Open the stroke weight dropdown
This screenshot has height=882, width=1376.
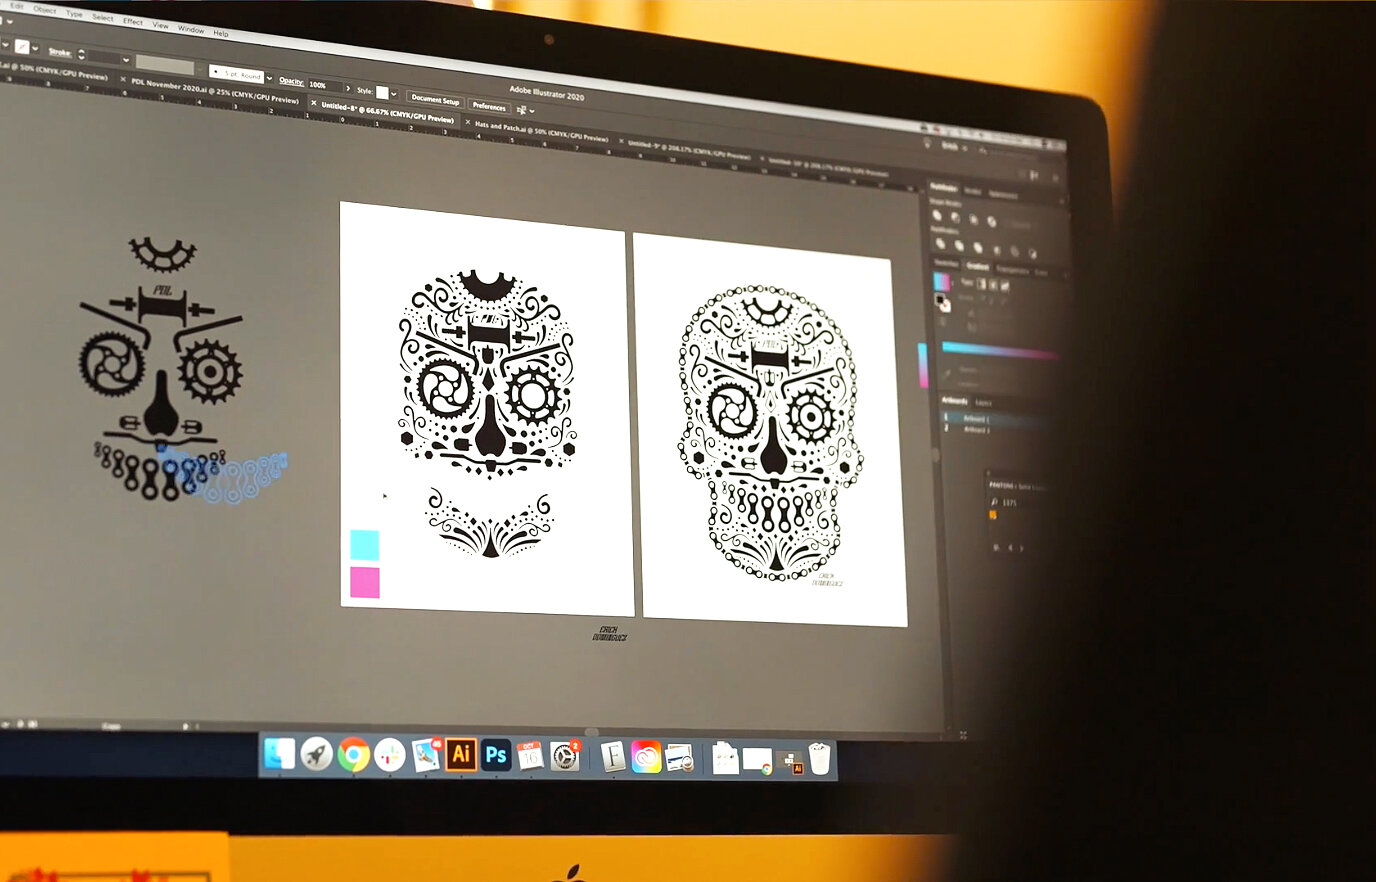coord(126,60)
